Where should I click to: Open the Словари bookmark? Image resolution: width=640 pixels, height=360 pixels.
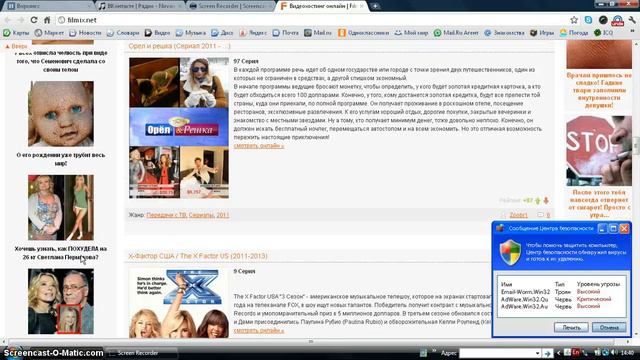click(x=123, y=33)
